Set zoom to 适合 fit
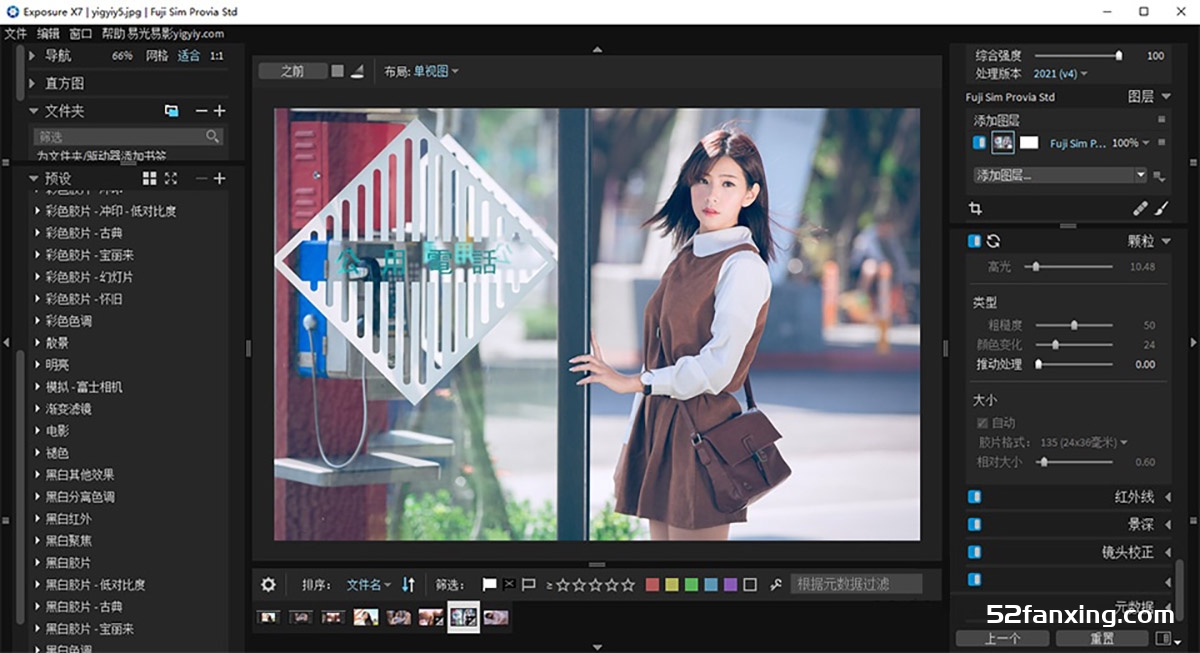The height and width of the screenshot is (653, 1200). 189,56
